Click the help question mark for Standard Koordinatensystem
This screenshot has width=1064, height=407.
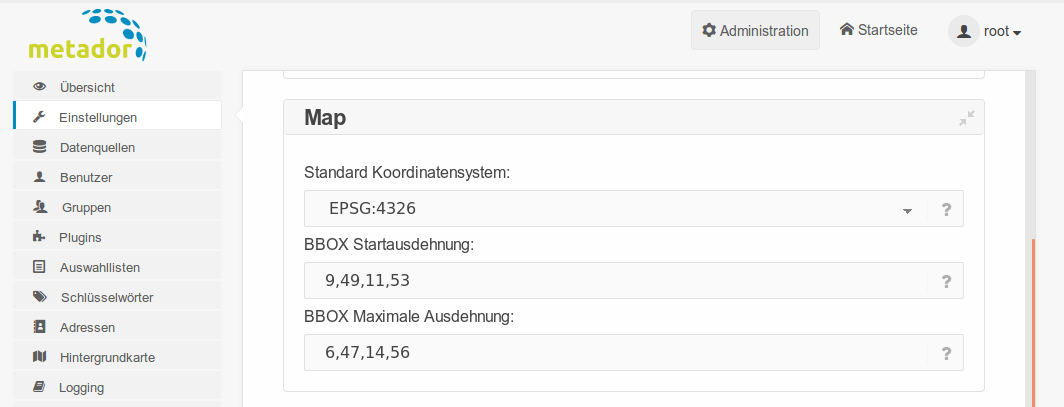point(946,210)
